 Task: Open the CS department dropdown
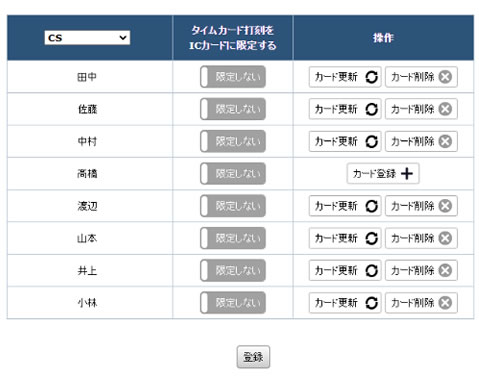pos(87,38)
